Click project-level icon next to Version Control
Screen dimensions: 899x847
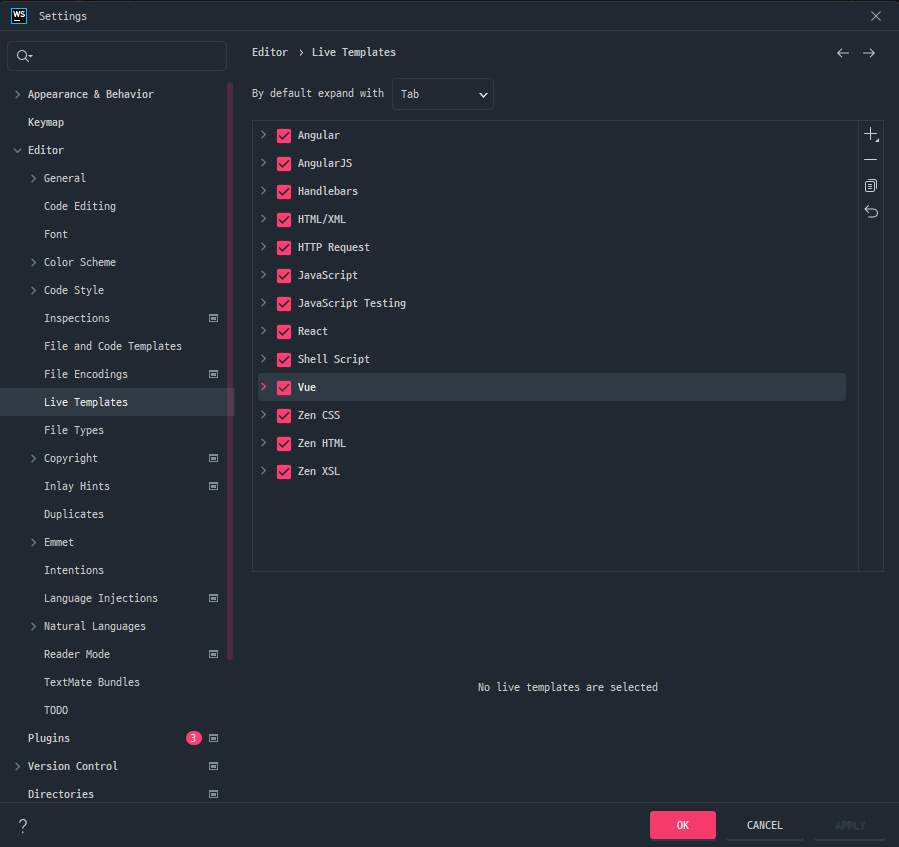213,766
